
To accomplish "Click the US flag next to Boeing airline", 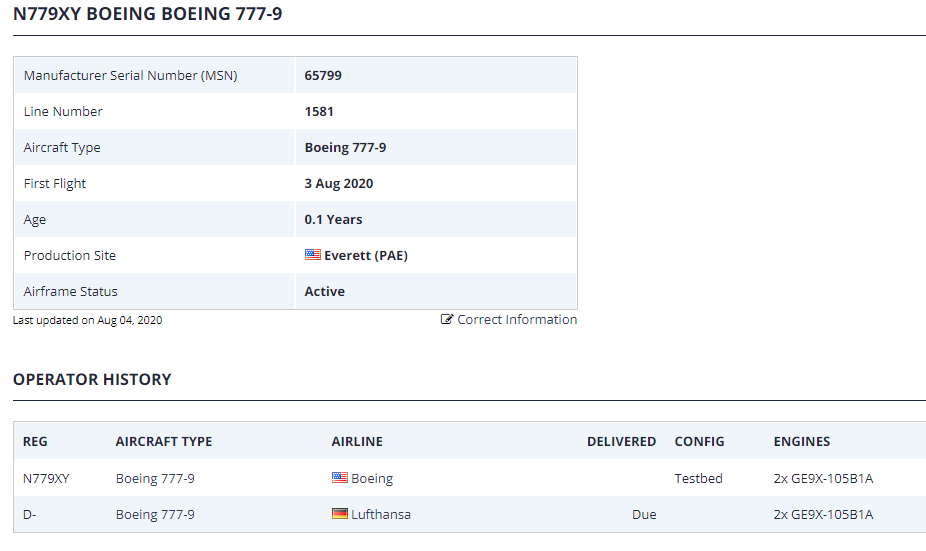I will point(339,478).
